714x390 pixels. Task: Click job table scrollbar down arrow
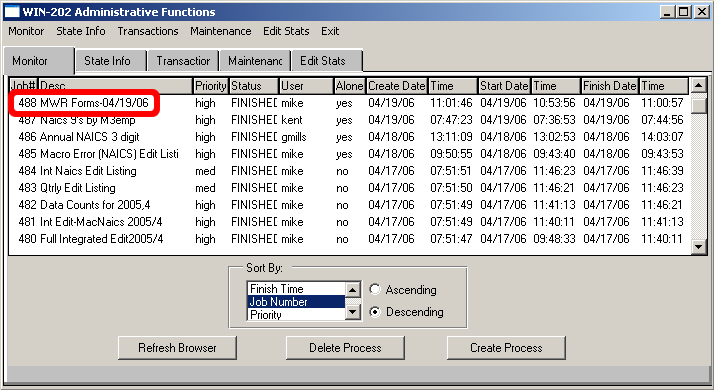pos(698,246)
